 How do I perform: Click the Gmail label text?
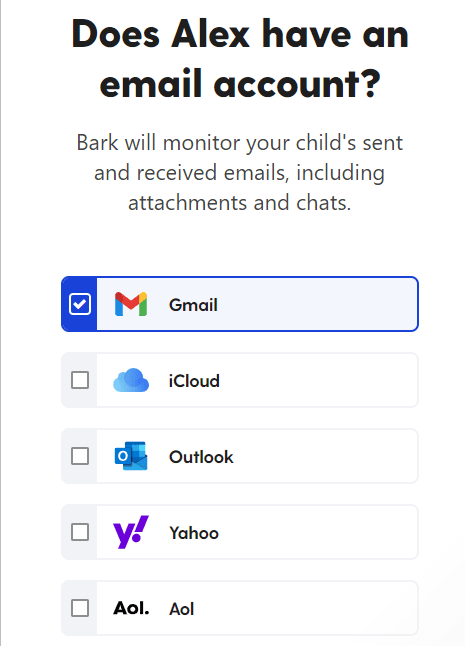pos(193,305)
